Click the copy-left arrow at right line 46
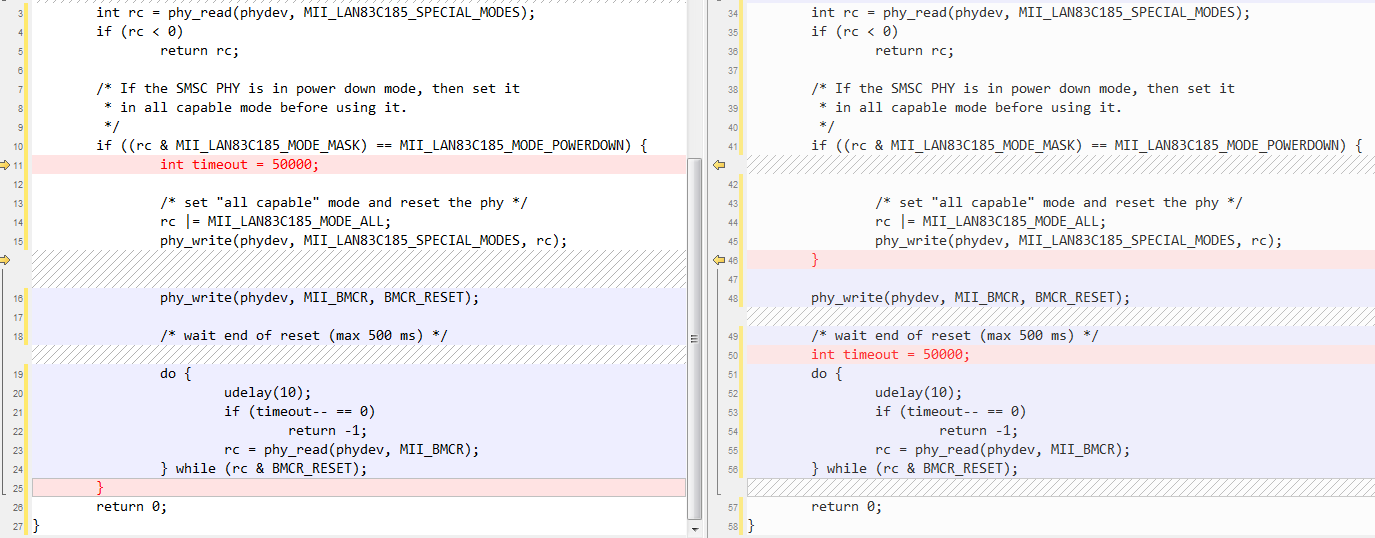This screenshot has height=538, width=1375. (x=718, y=260)
